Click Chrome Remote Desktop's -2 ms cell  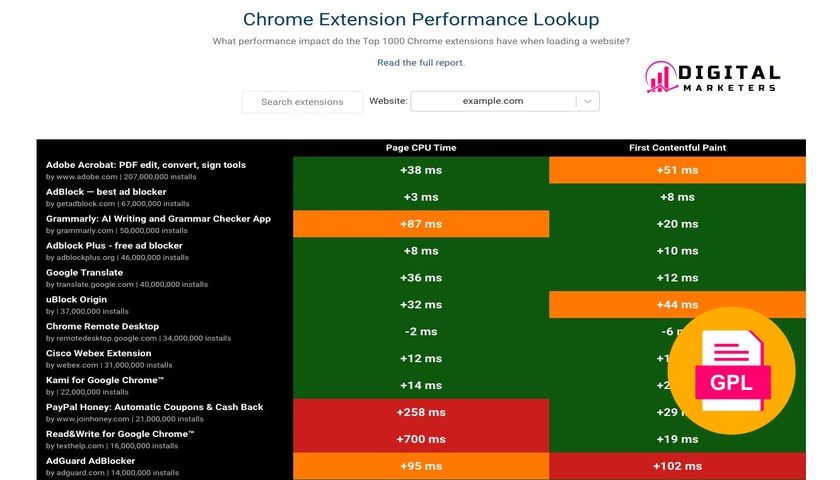421,332
